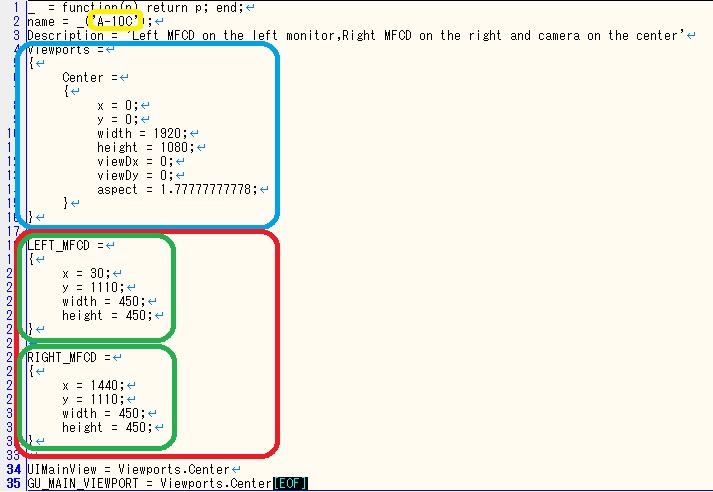
Task: Click 'width = 450;' under LEFT_MFCD
Action: 104,301
